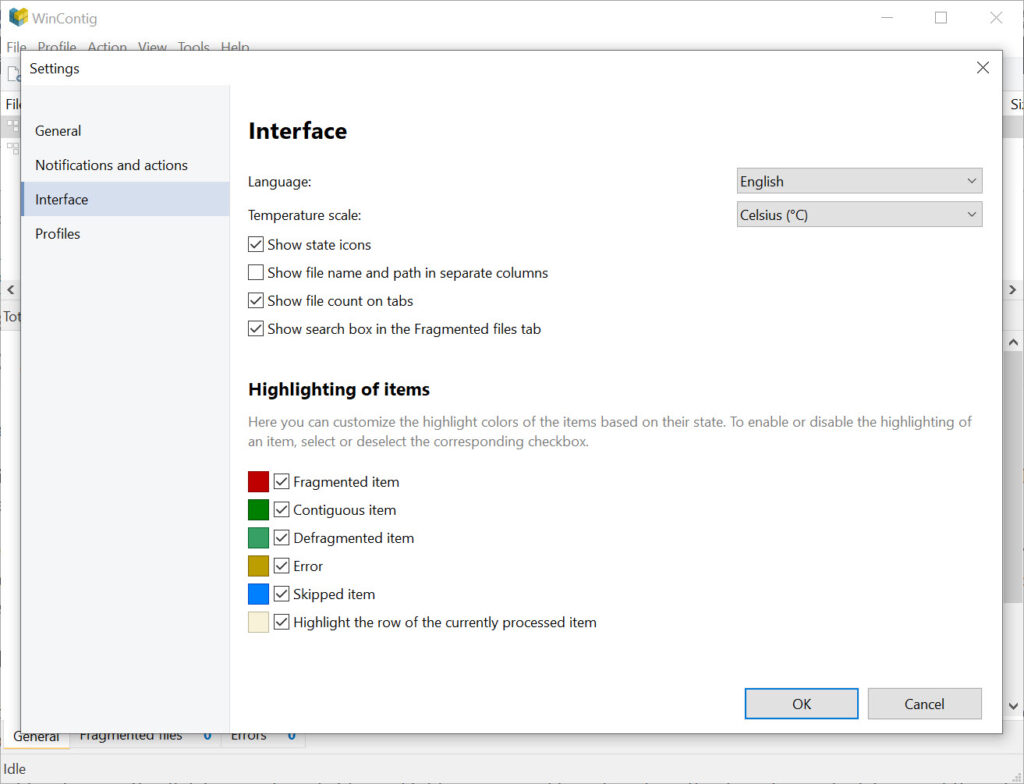
Task: Click the scroll down arrow in WinContig
Action: [1013, 706]
